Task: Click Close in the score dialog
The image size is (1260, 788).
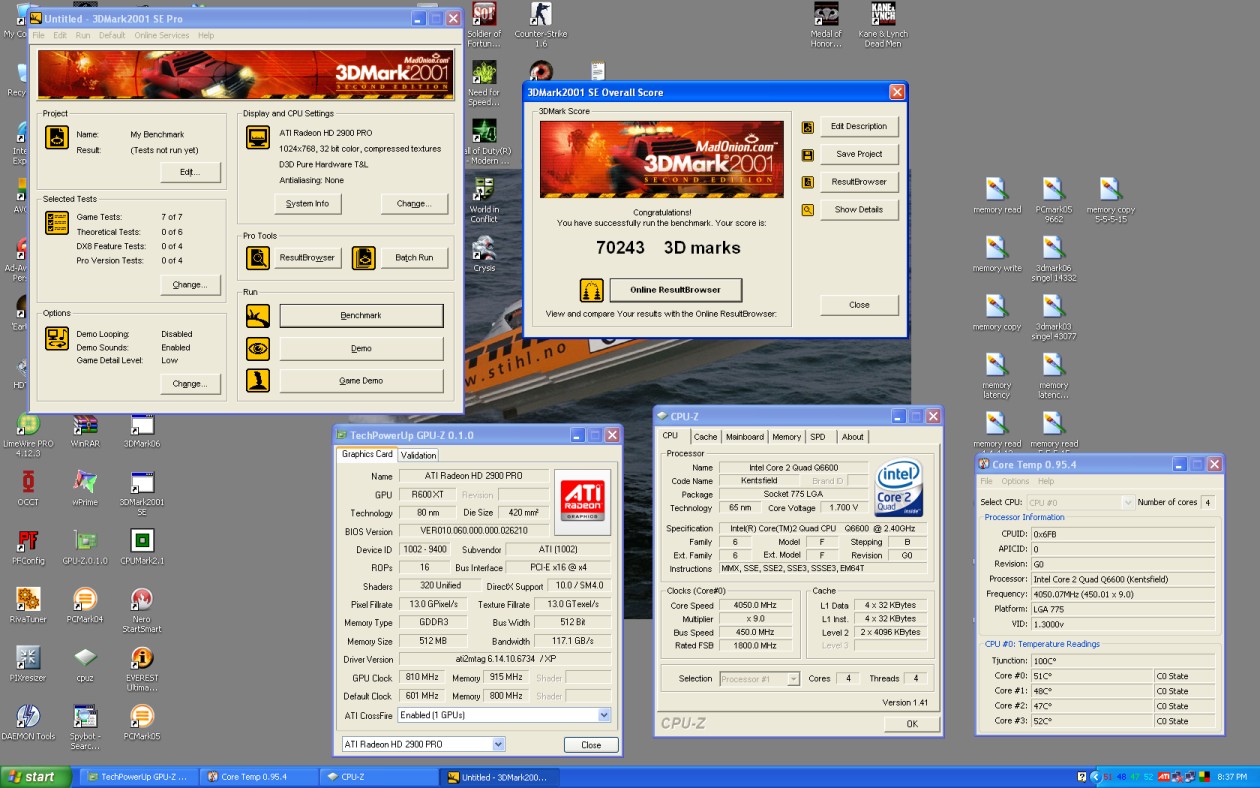Action: click(x=859, y=305)
